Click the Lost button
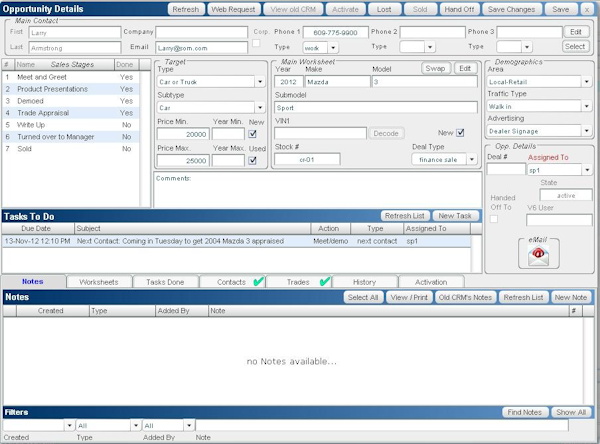The width and height of the screenshot is (600, 444). (x=384, y=9)
